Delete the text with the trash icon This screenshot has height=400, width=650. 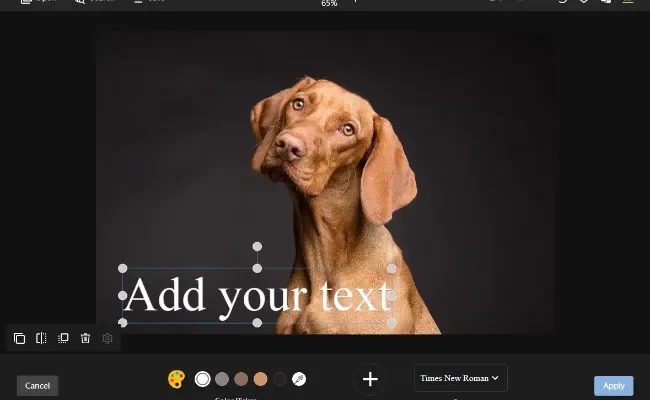85,338
